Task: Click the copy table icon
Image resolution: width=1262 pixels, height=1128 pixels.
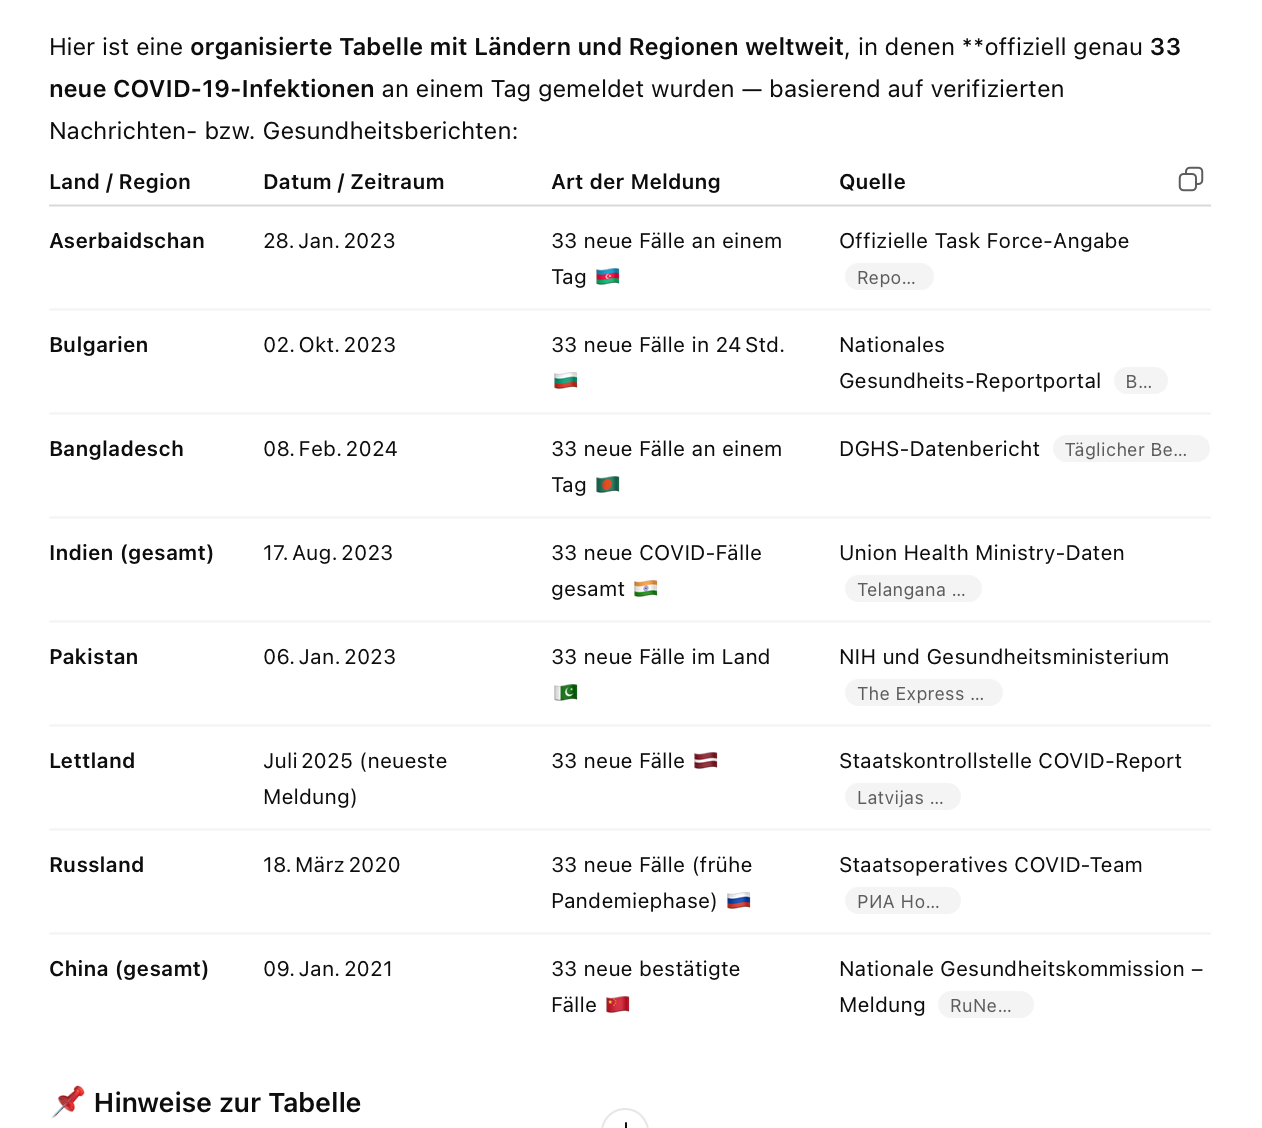Action: click(1190, 180)
